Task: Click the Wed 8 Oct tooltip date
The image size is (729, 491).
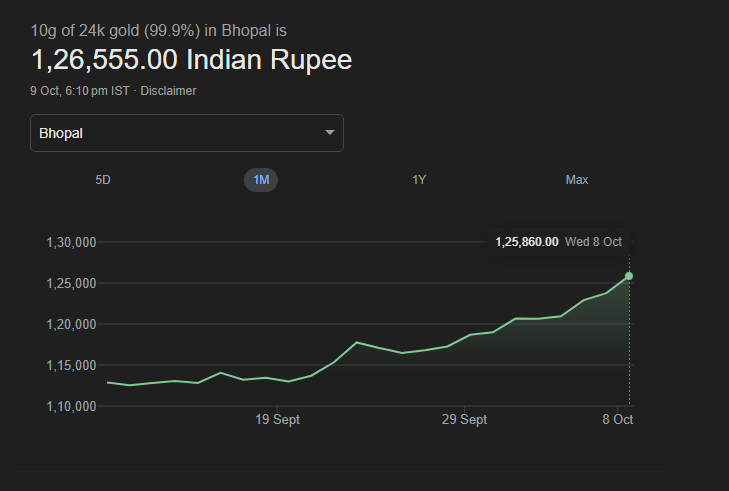Action: tap(593, 242)
